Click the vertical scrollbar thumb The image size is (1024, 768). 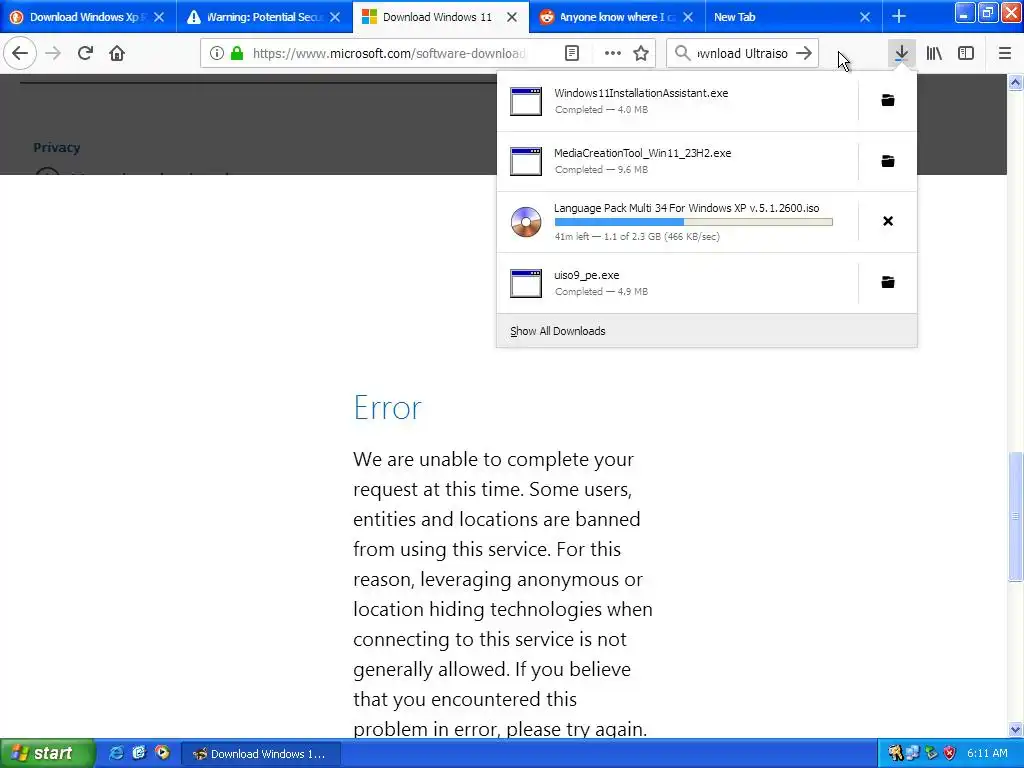pos(1016,516)
